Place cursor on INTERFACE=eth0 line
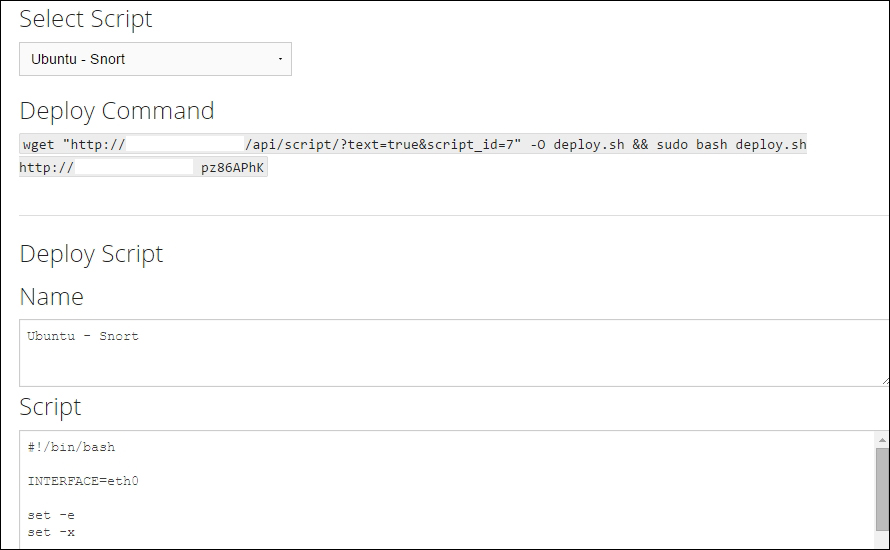The height and width of the screenshot is (550, 890). (83, 481)
